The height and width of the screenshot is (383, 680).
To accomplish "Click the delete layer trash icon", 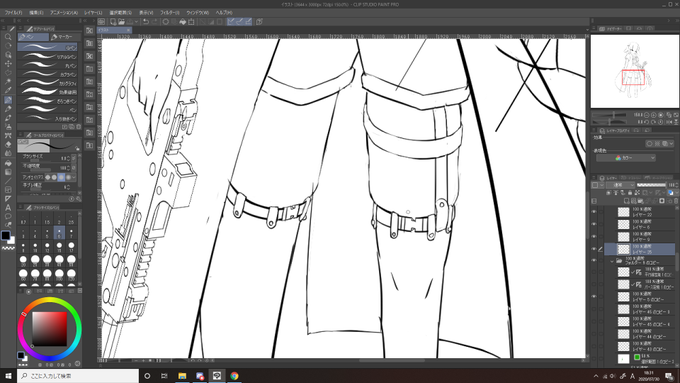I will tap(676, 201).
